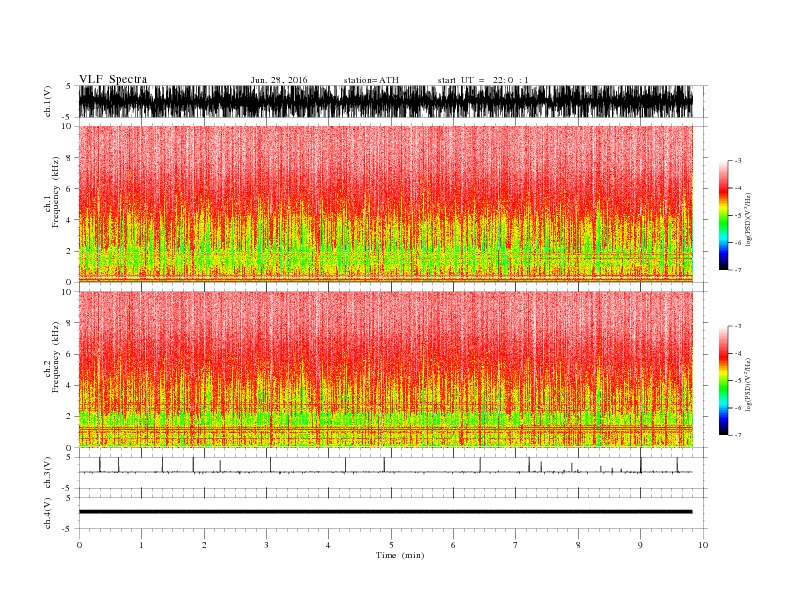Image resolution: width=792 pixels, height=612 pixels.
Task: Click the "3" tick on the time axis
Action: pos(266,545)
